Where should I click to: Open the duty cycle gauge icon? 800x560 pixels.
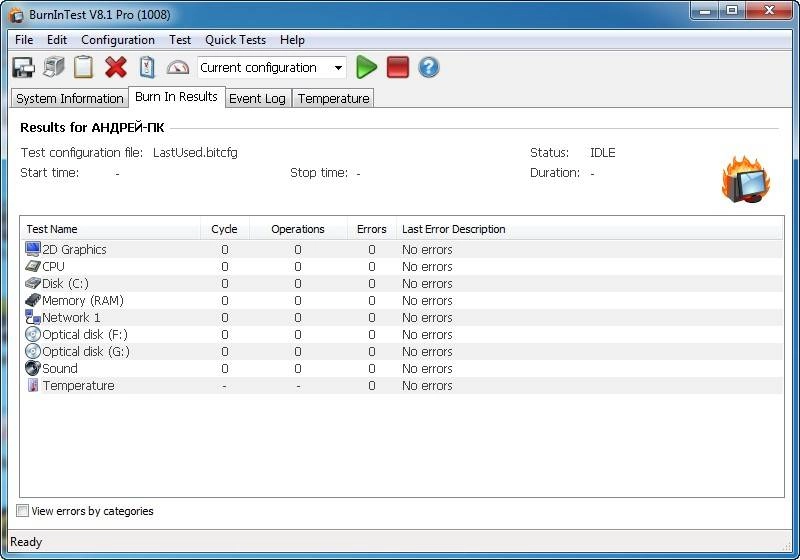tap(178, 67)
